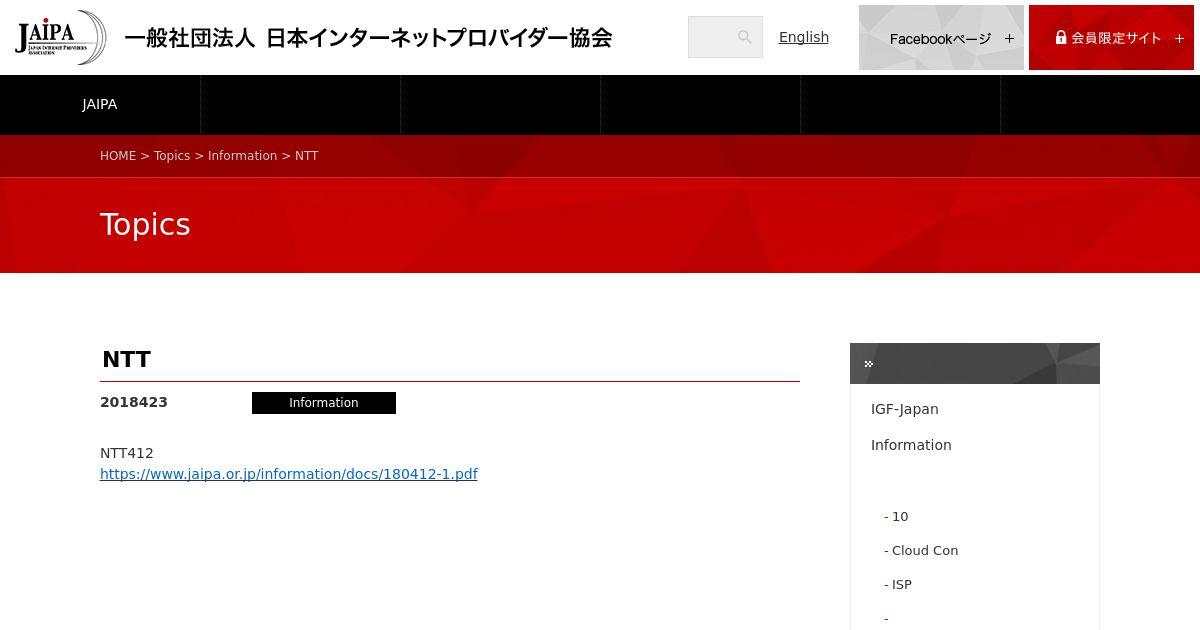Click the Topics page banner heading

point(145,225)
